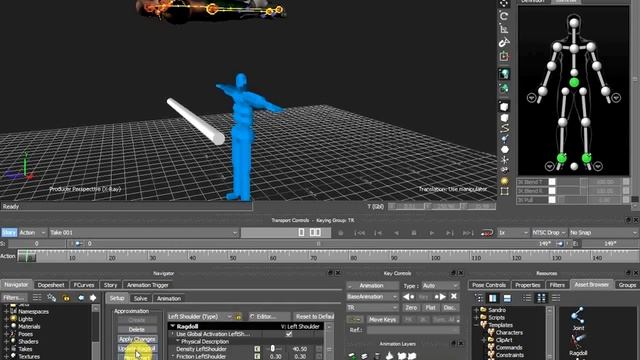Open the BaseAnimation layer dropdown
Viewport: 640px width, 360px height.
click(372, 297)
